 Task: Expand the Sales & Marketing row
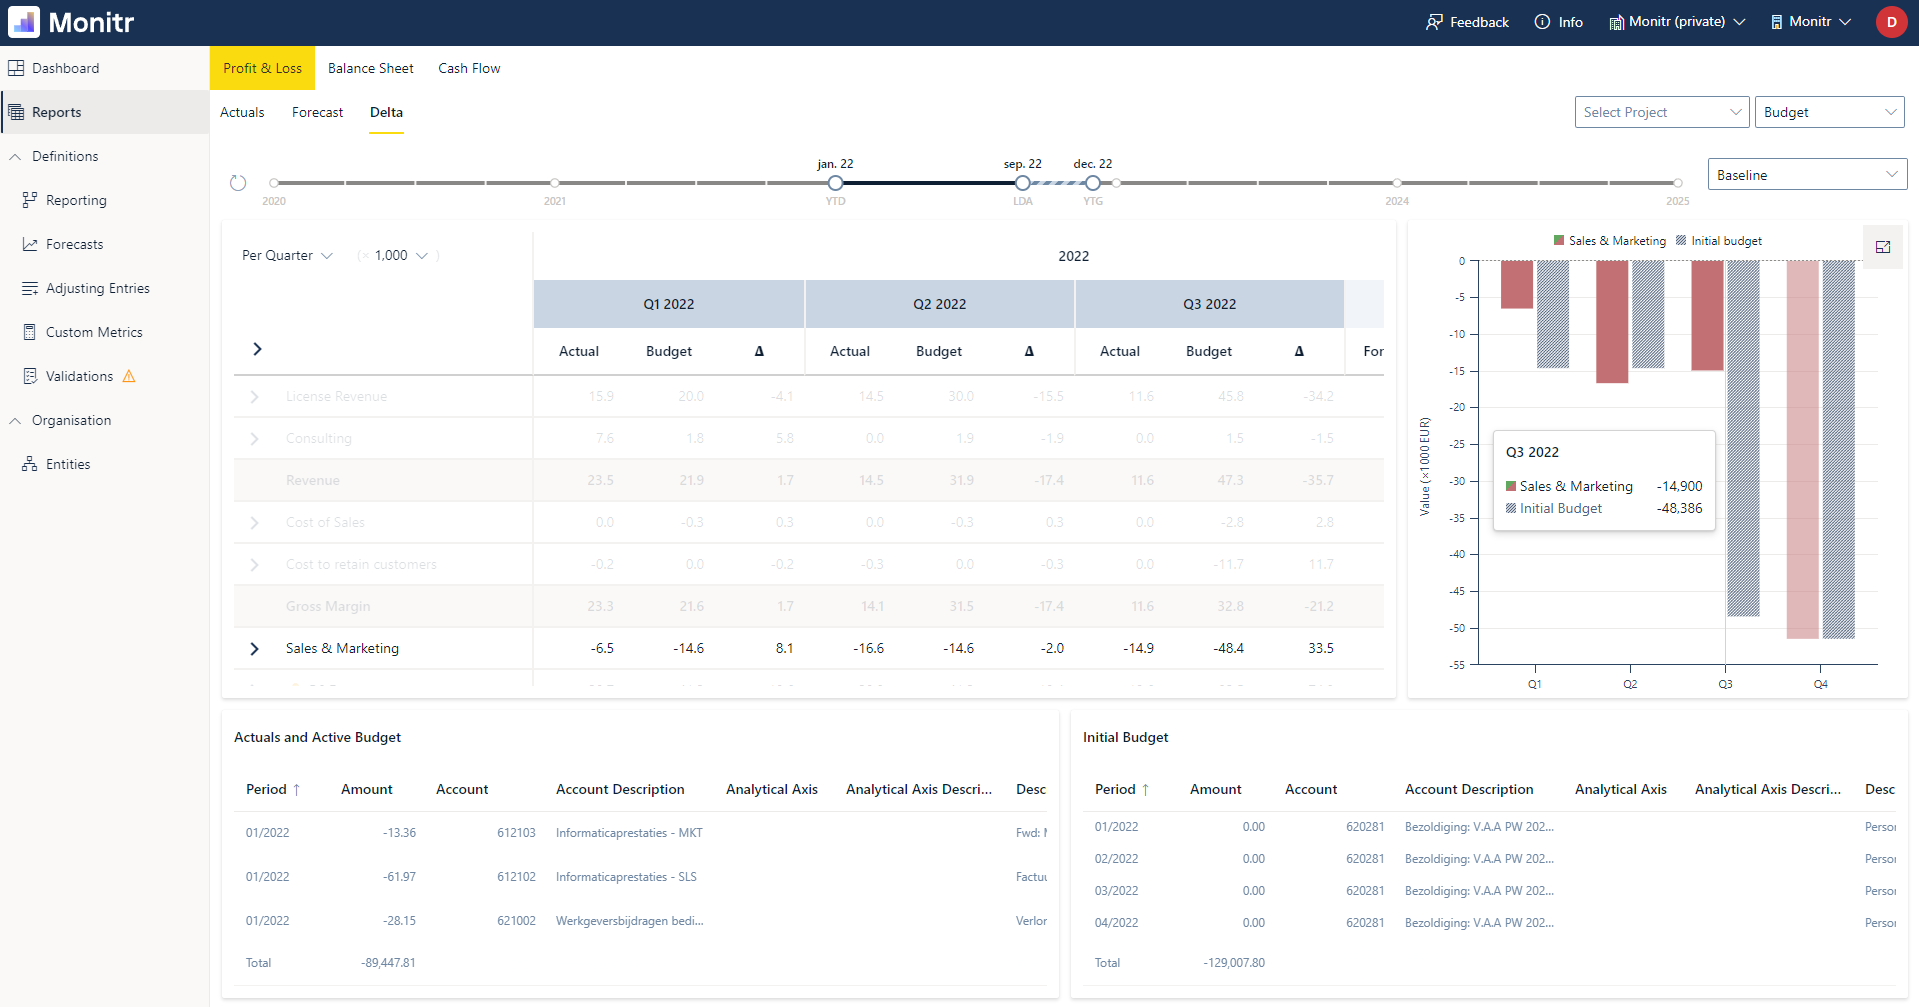point(254,648)
